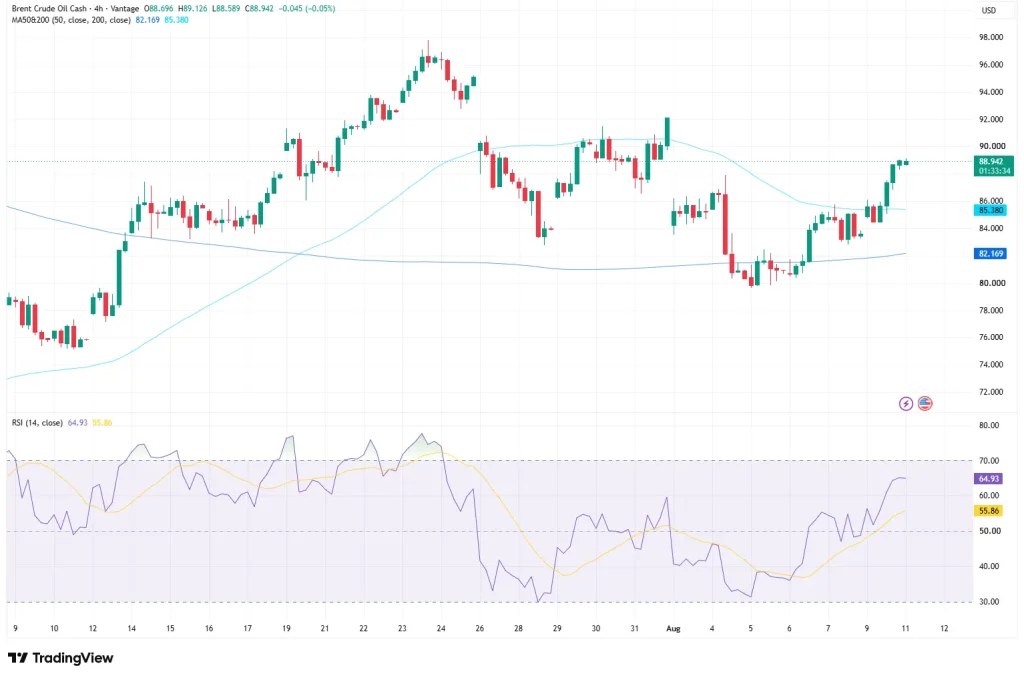This screenshot has height=678, width=1024.
Task: Click the −0.045 (−0.05%) change value
Action: pyautogui.click(x=306, y=8)
